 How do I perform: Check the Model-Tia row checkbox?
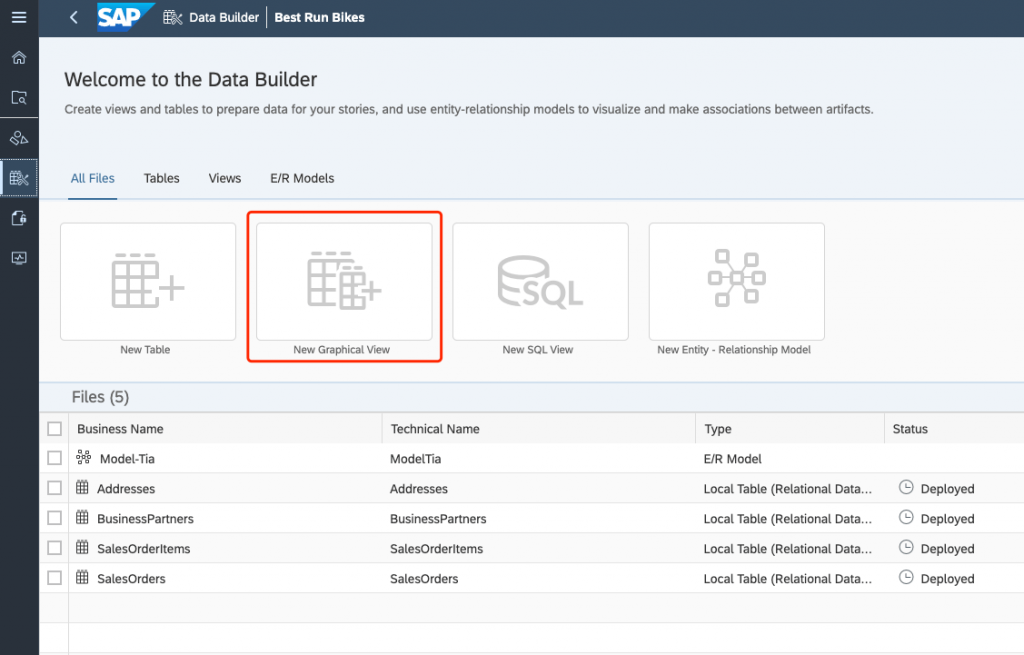55,458
